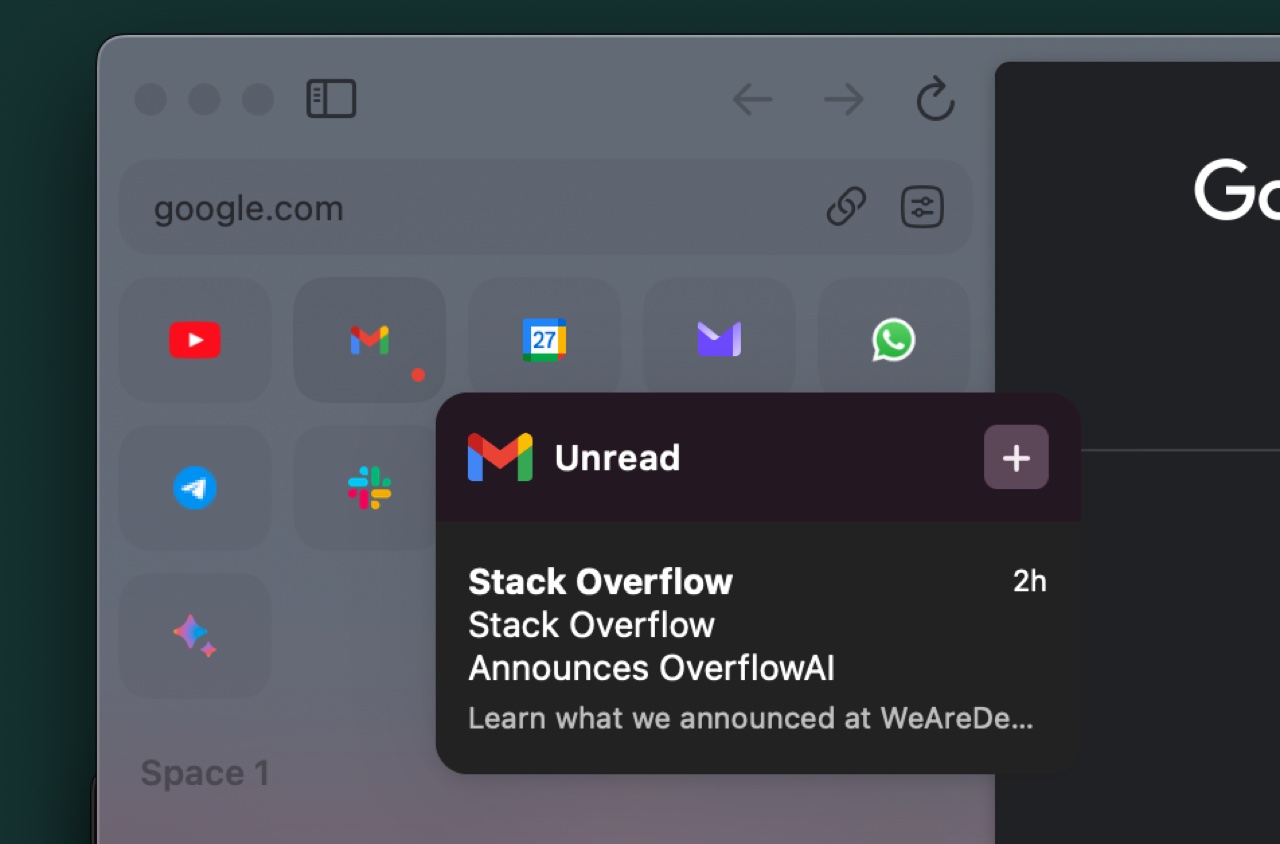Open the Gemini sparkle pinned tab
The height and width of the screenshot is (844, 1280).
(x=195, y=635)
